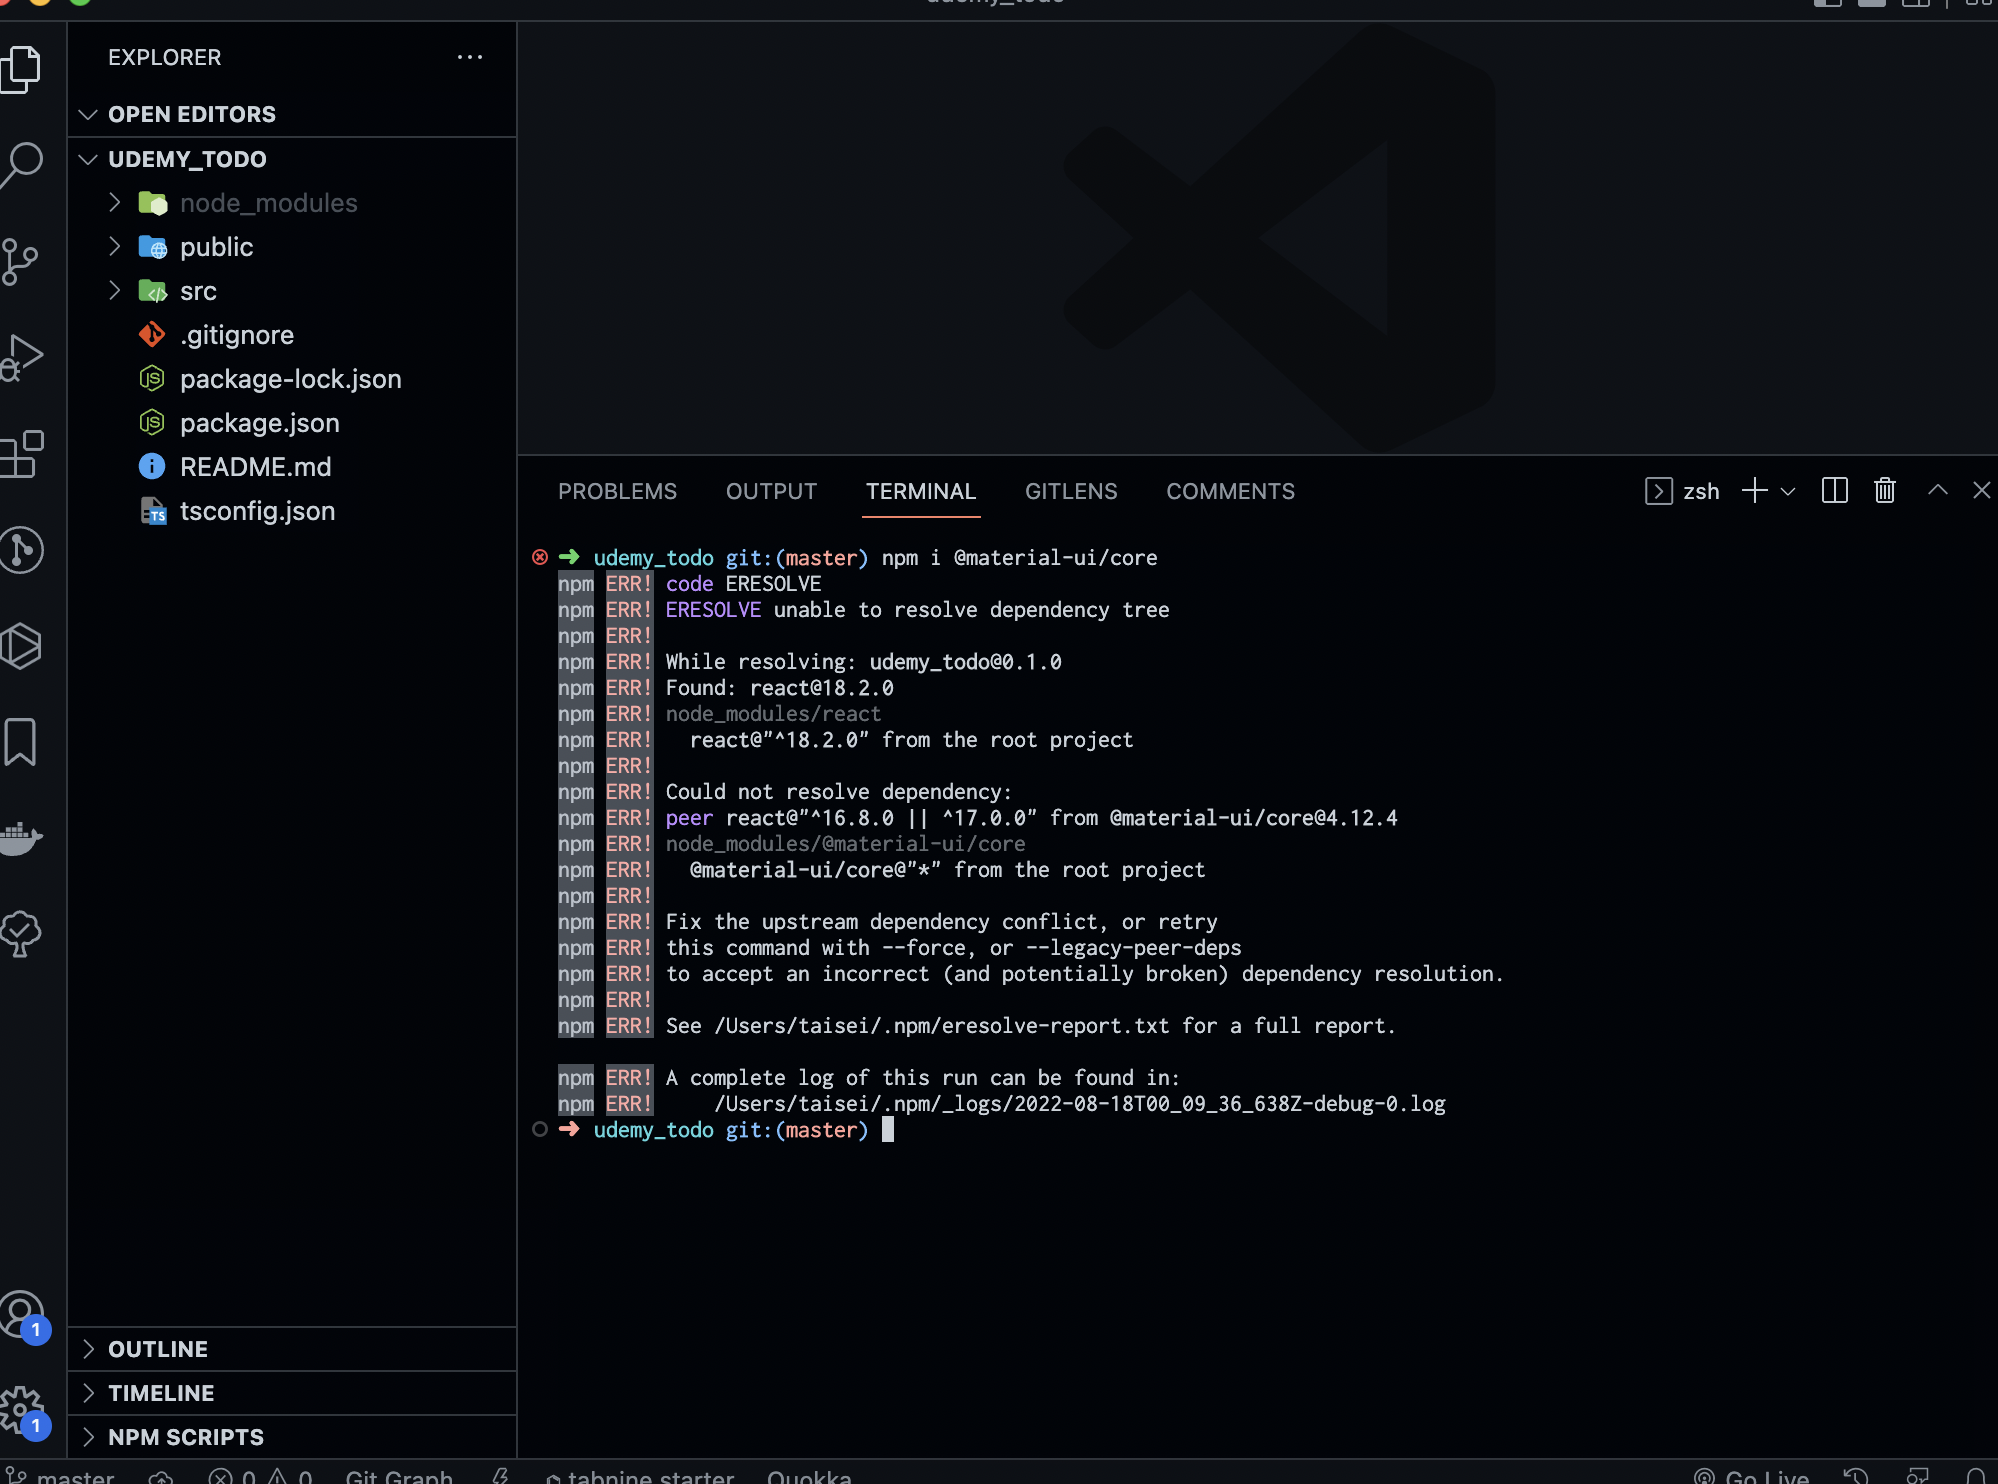Maximize the terminal panel size

(x=1937, y=491)
